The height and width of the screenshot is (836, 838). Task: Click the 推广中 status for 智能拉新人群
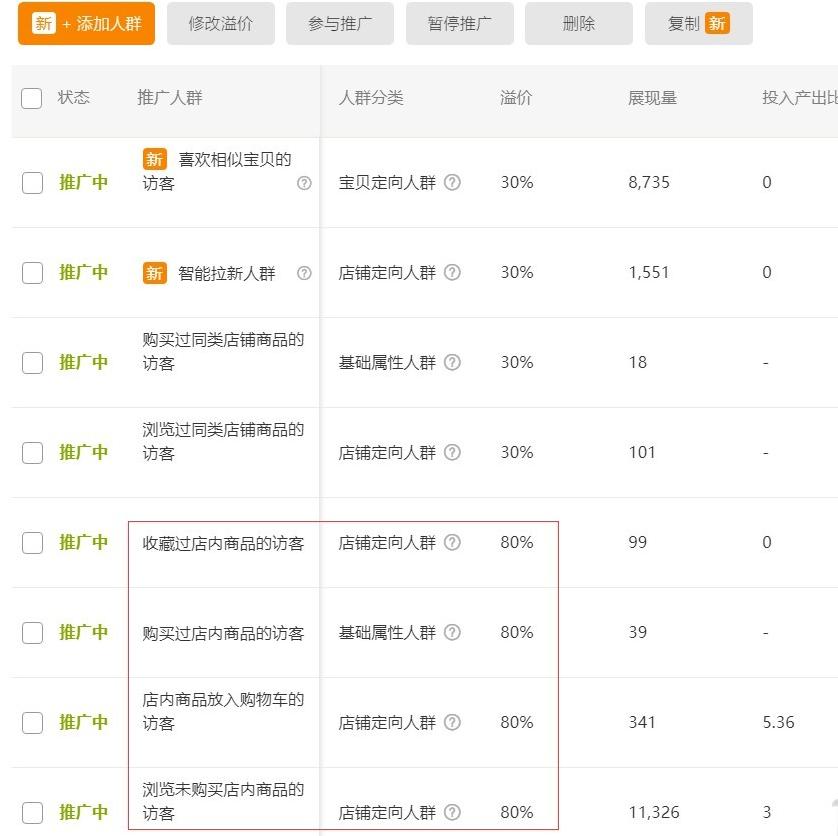(x=85, y=272)
